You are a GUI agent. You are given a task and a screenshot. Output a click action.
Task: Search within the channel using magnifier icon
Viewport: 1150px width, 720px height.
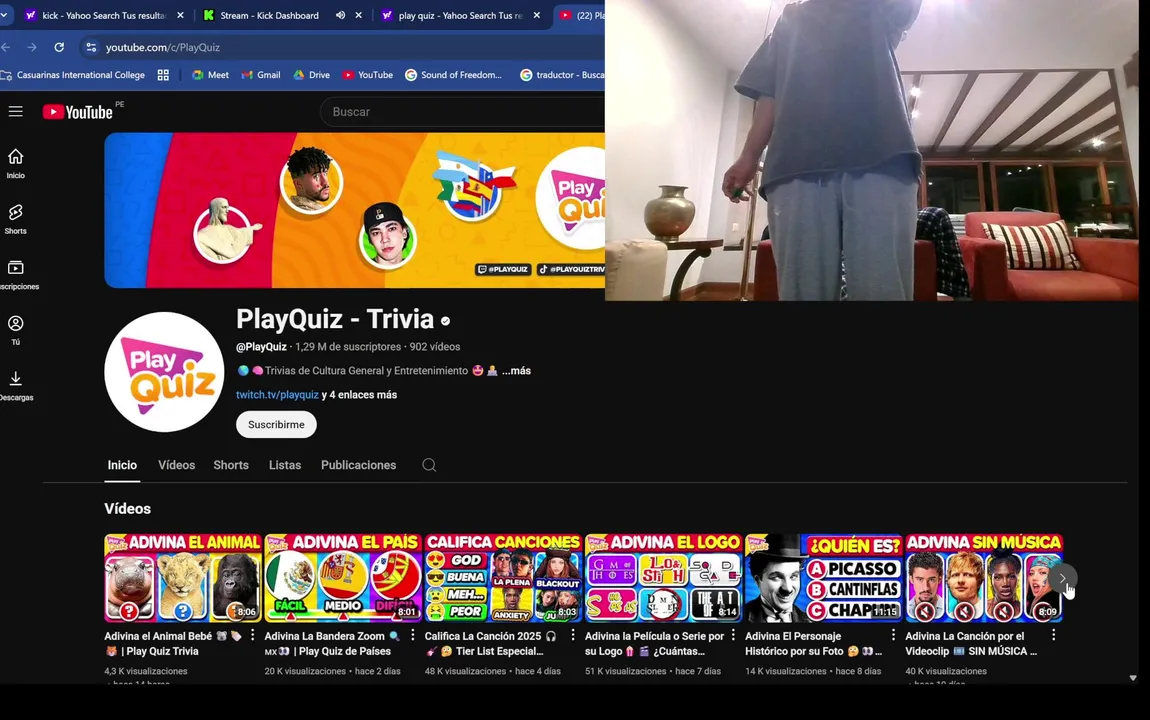click(x=429, y=465)
